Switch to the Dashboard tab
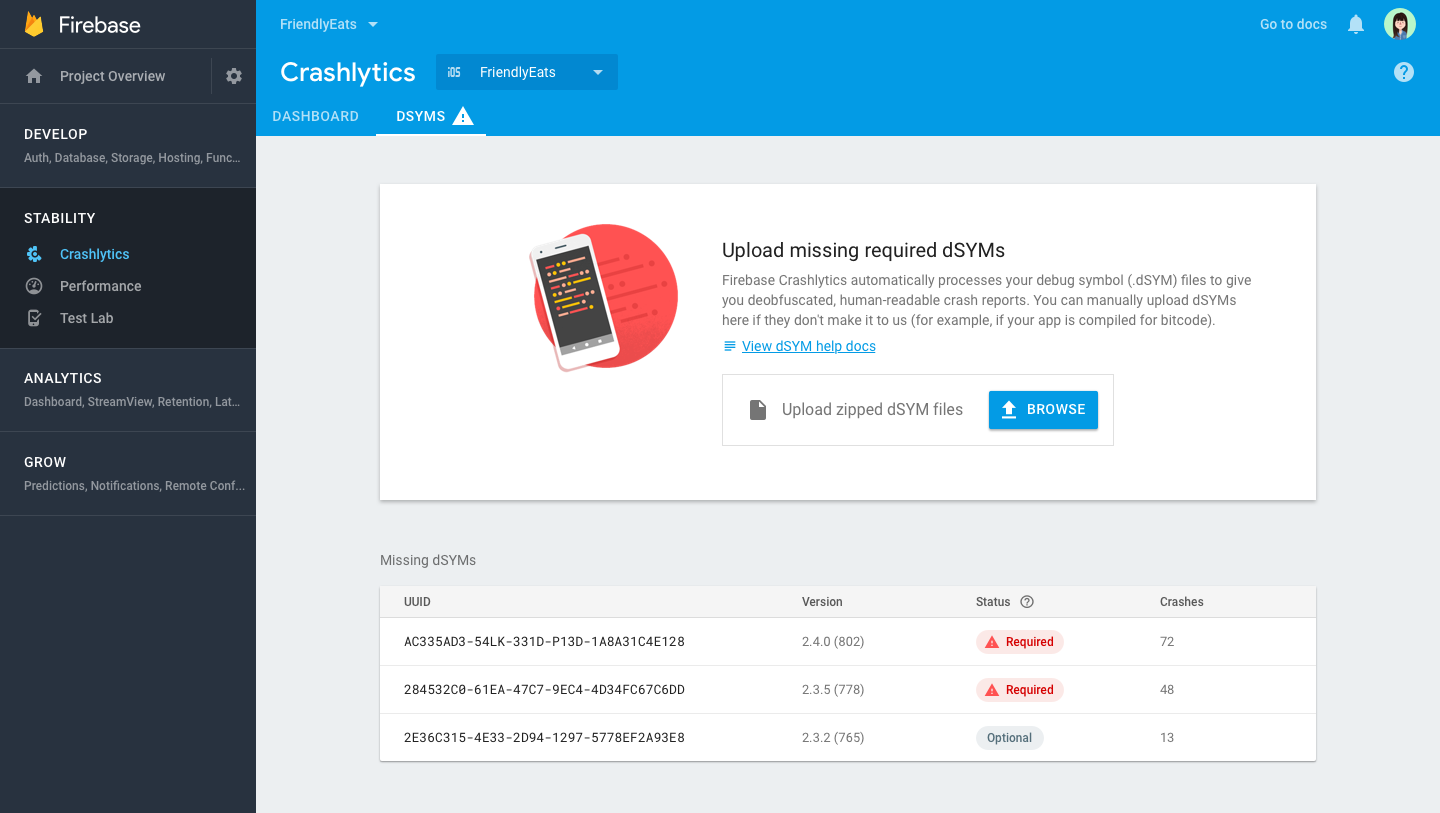Screen dimensions: 1440x813 pos(315,116)
